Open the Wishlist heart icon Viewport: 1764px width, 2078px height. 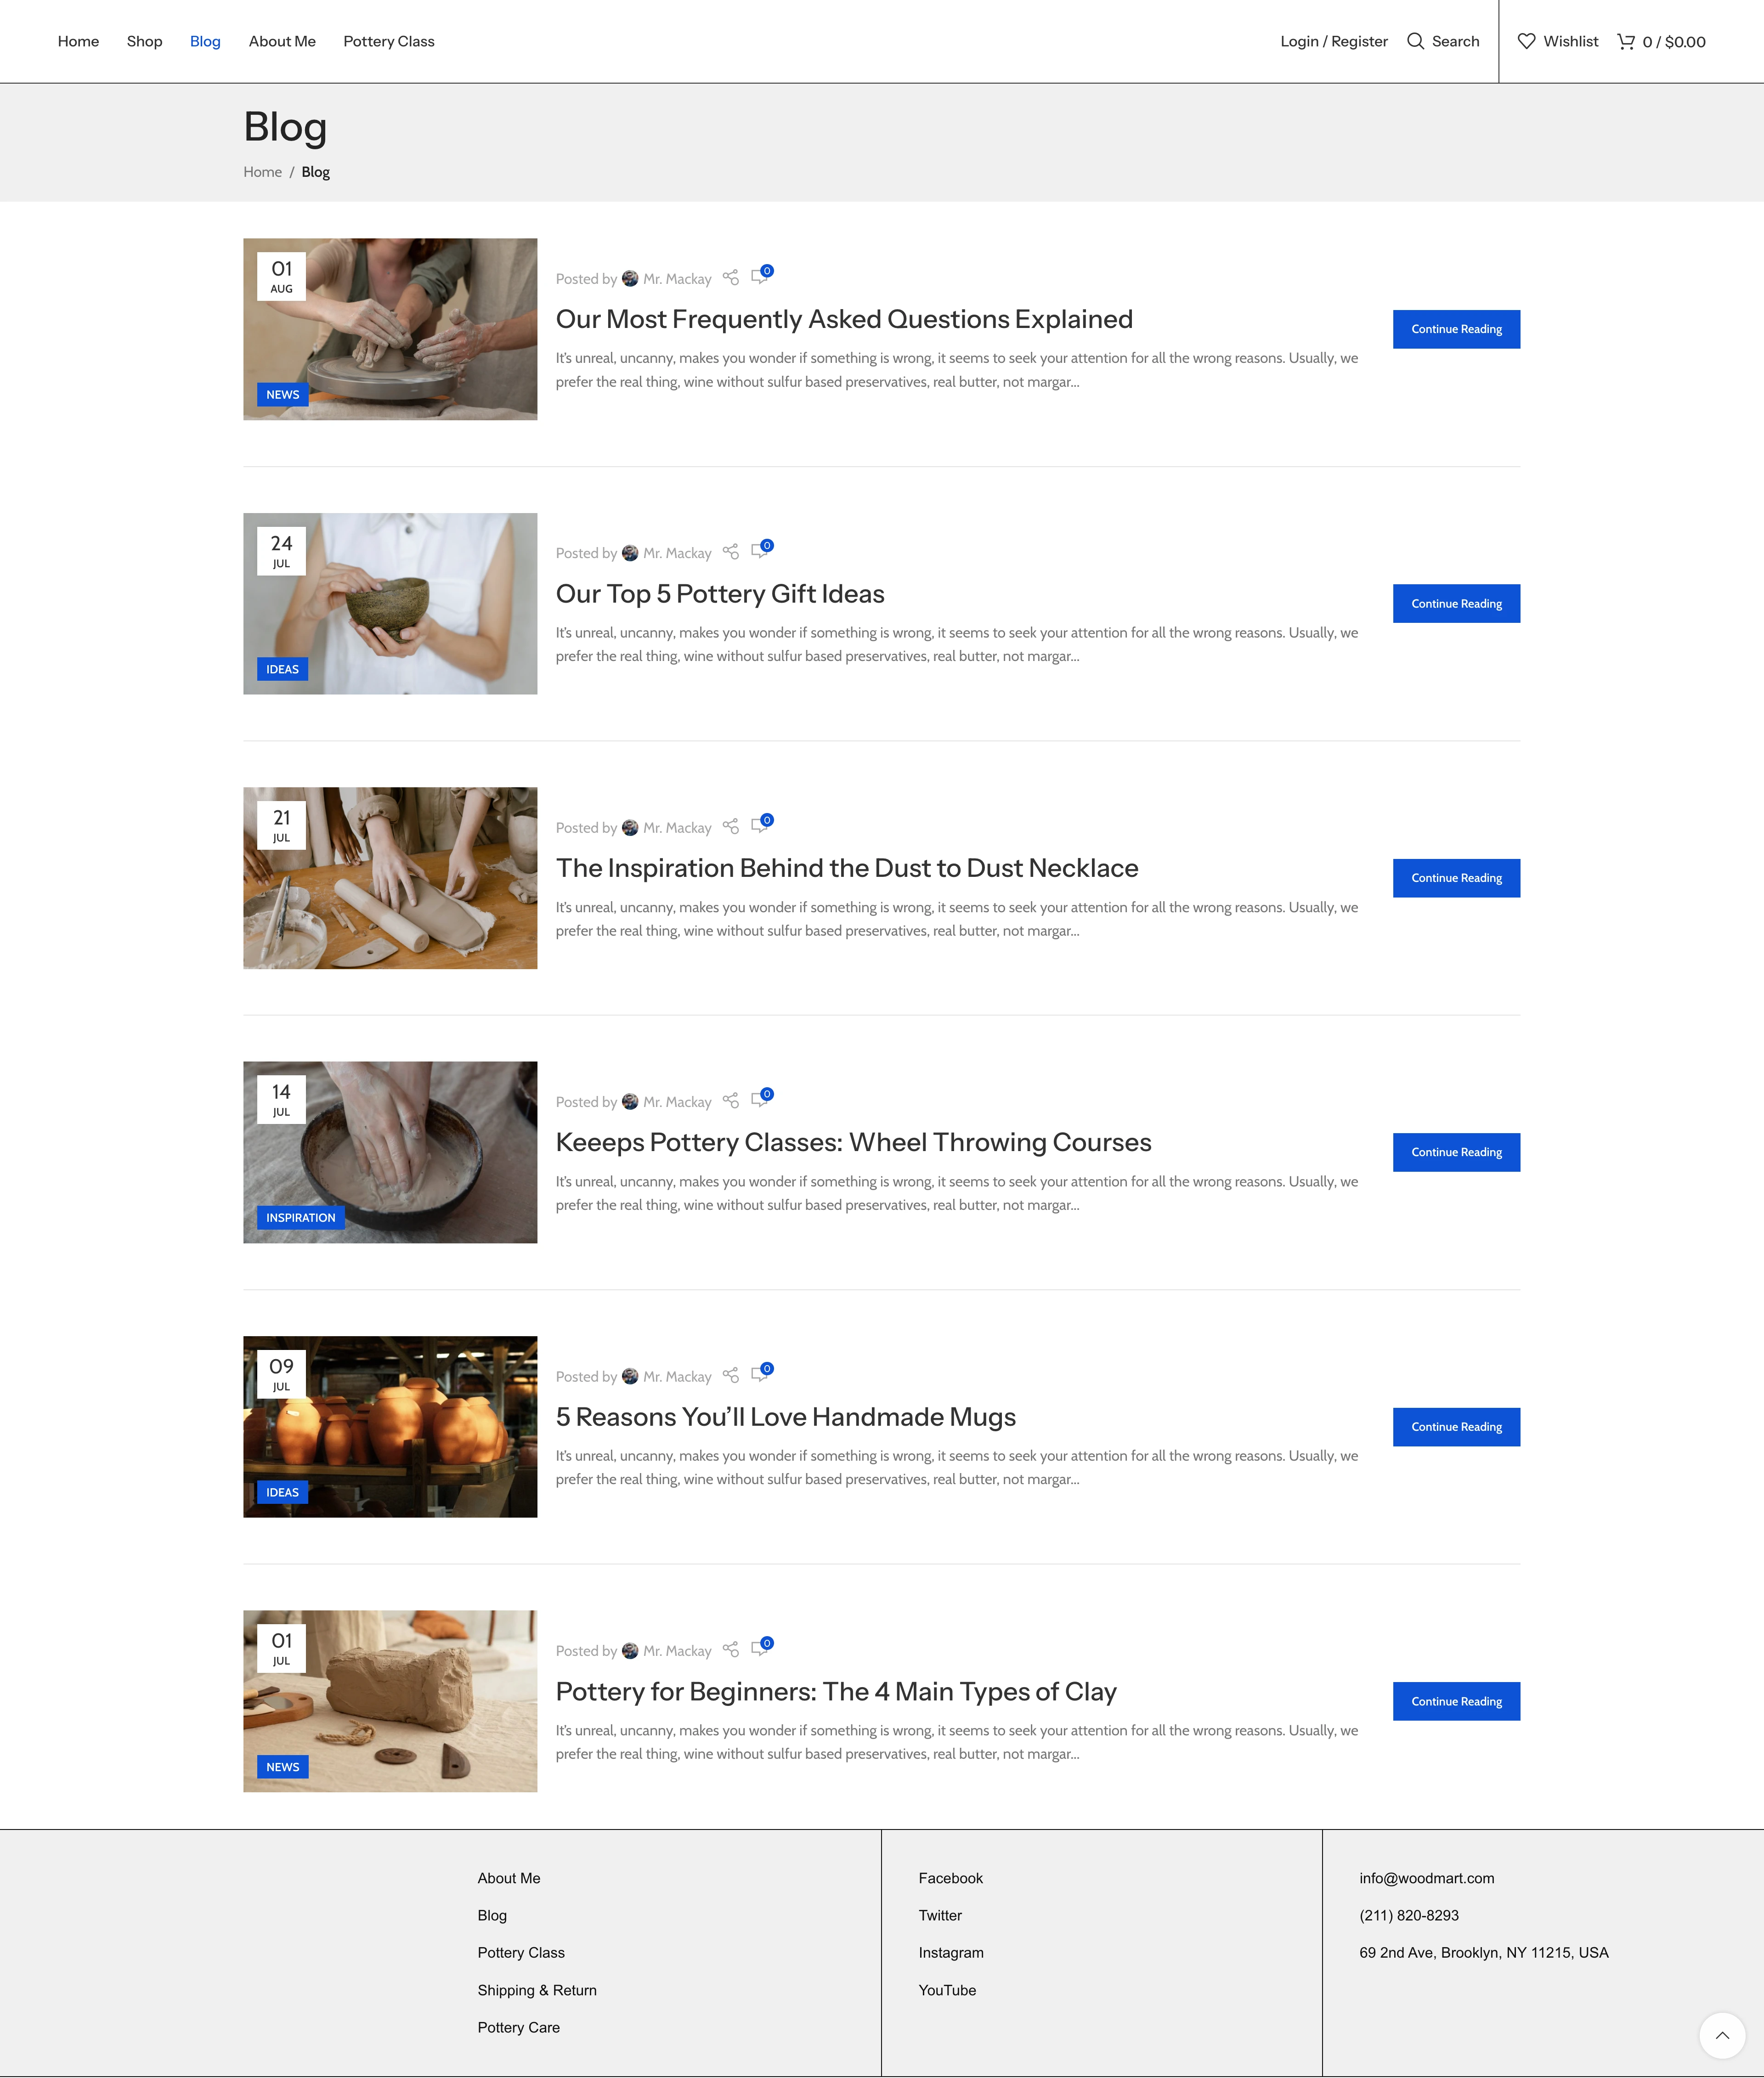click(1526, 41)
